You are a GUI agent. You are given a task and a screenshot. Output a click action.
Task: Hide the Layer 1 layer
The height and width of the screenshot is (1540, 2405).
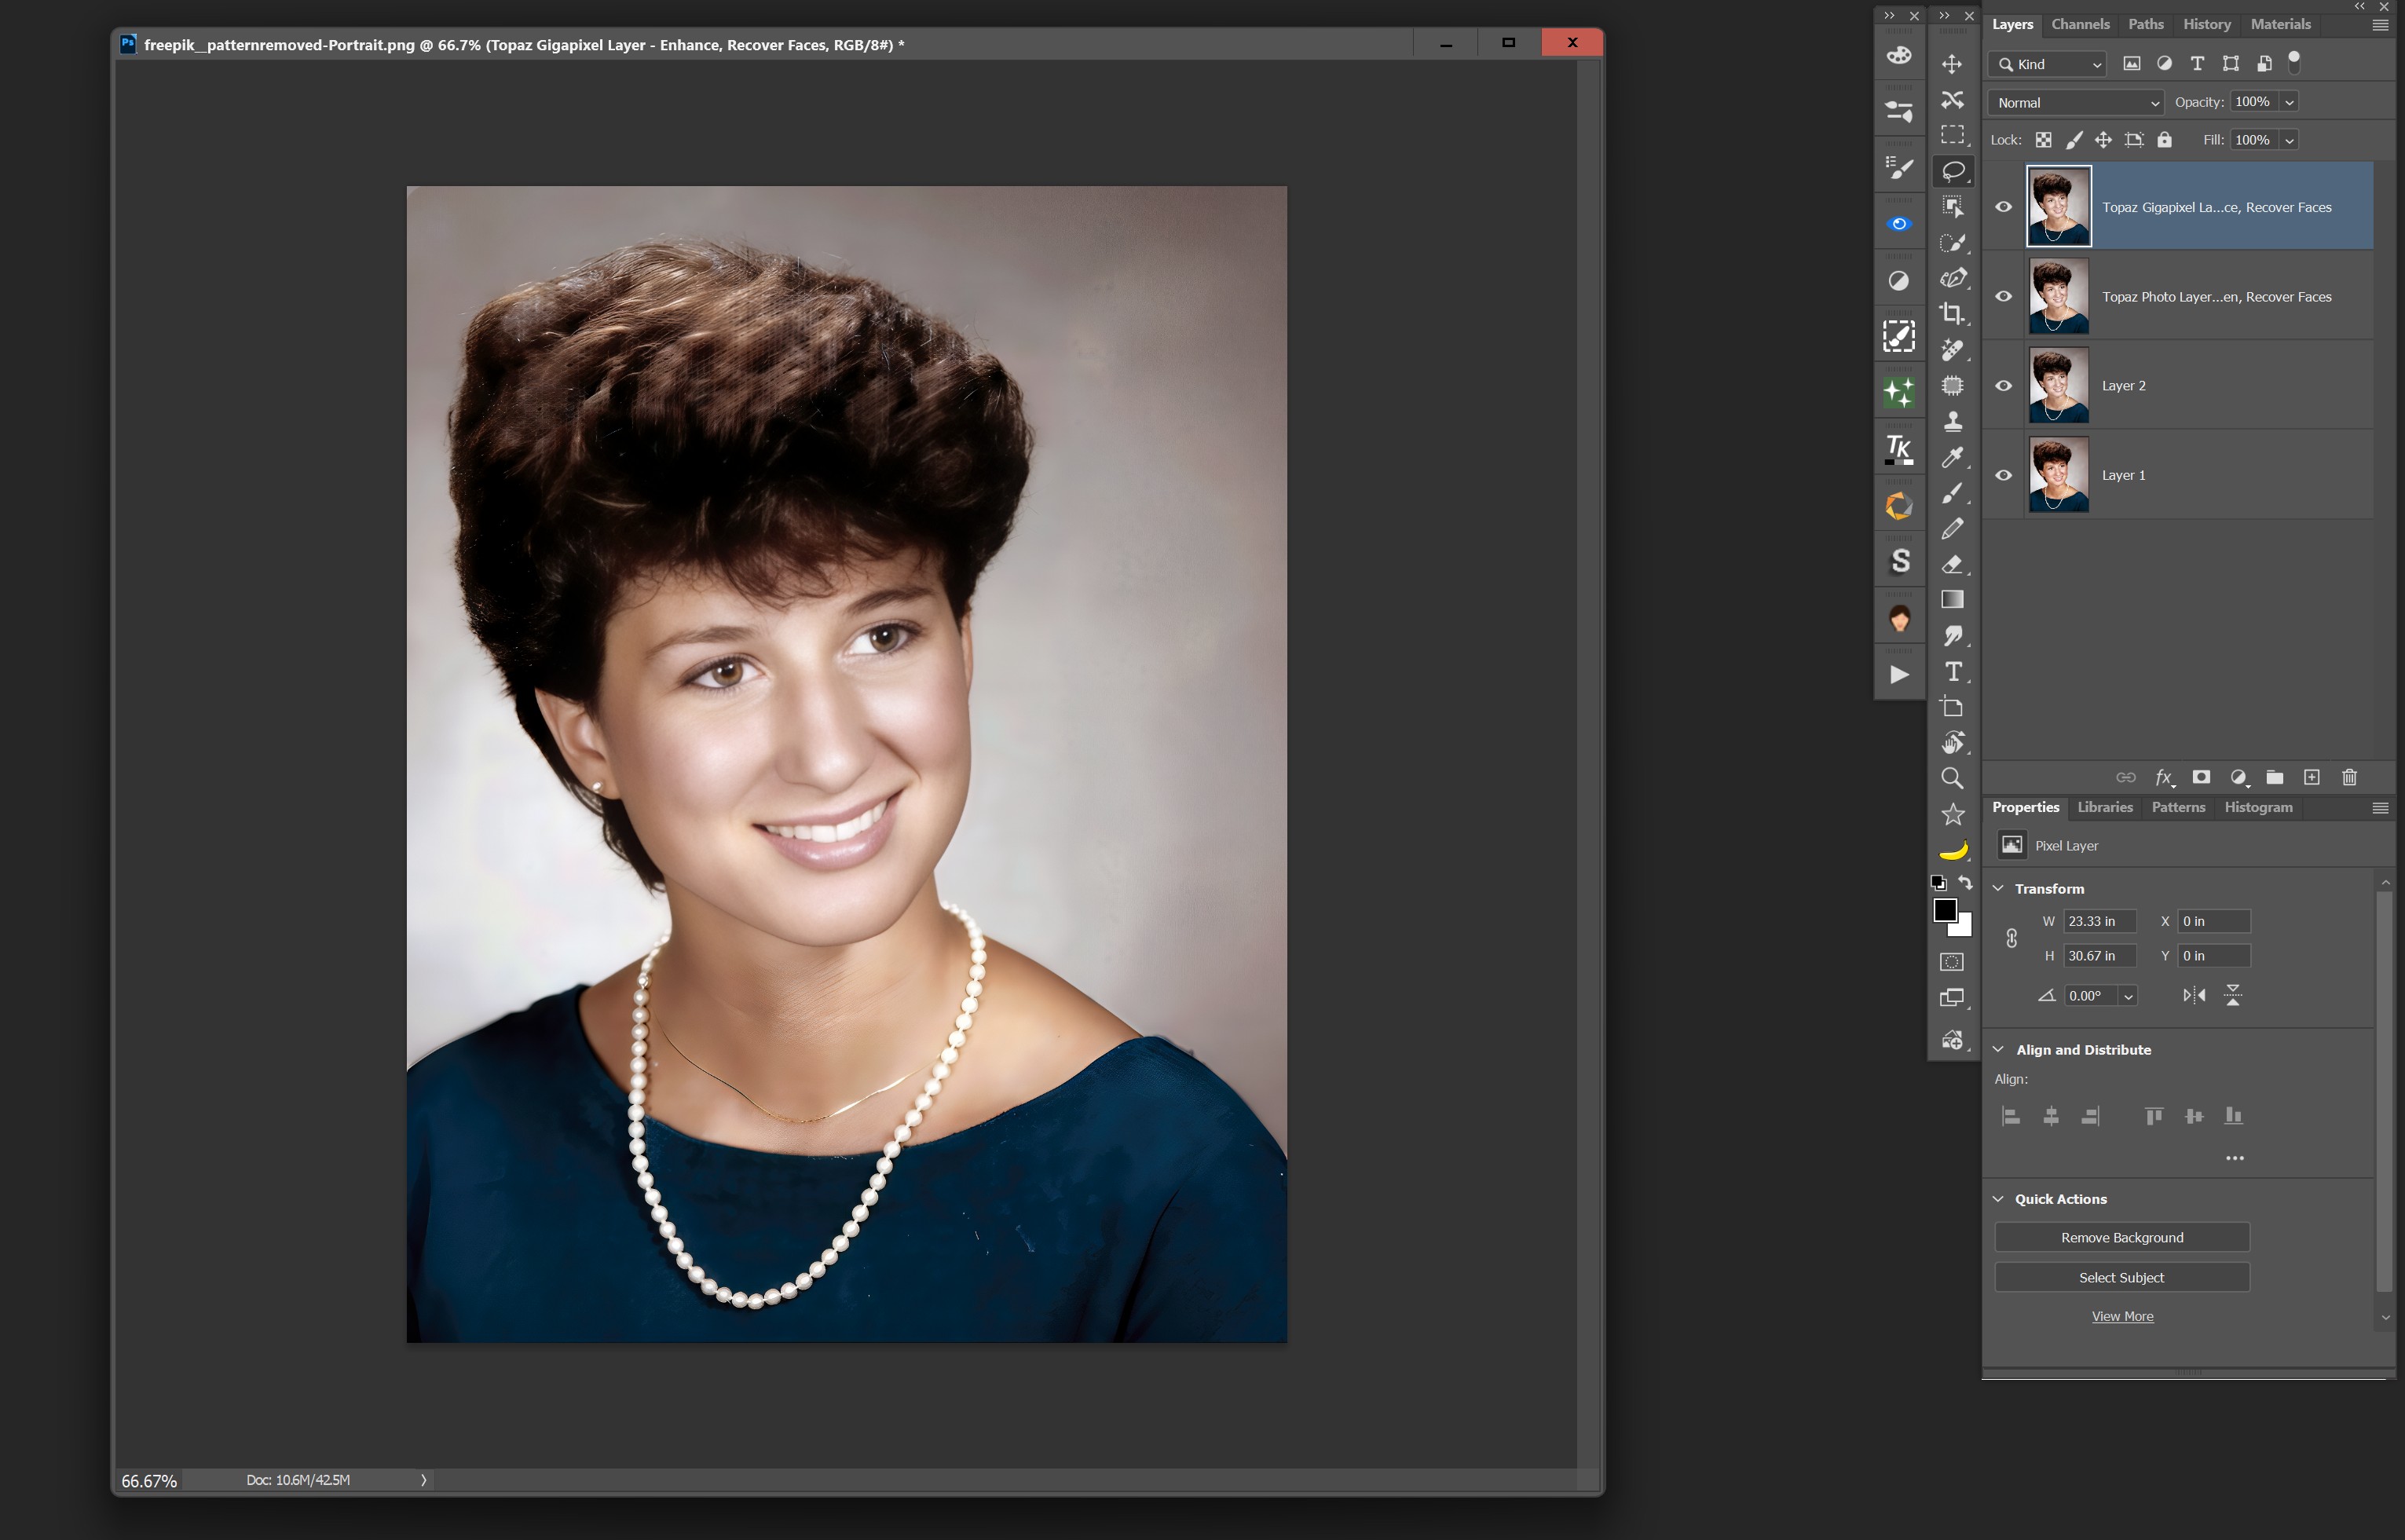(2003, 475)
